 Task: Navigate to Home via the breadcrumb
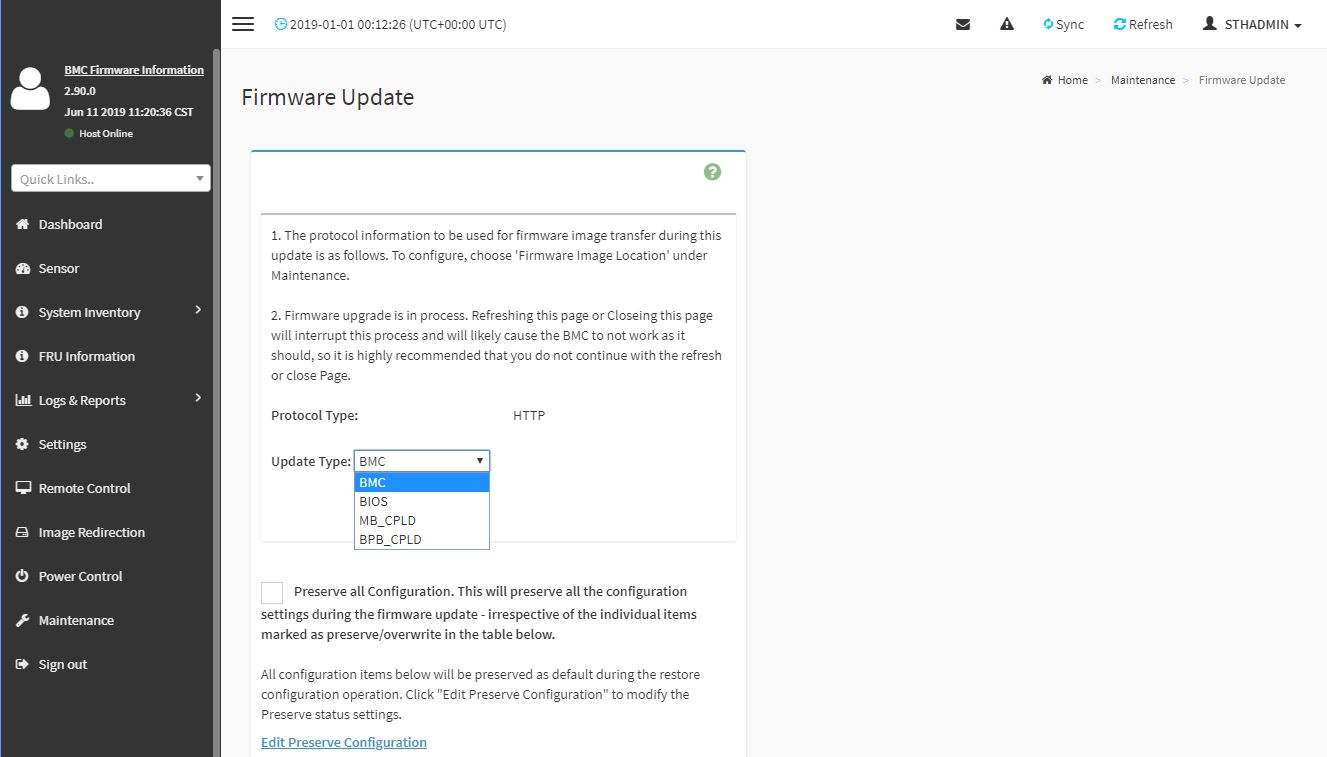click(x=1071, y=79)
